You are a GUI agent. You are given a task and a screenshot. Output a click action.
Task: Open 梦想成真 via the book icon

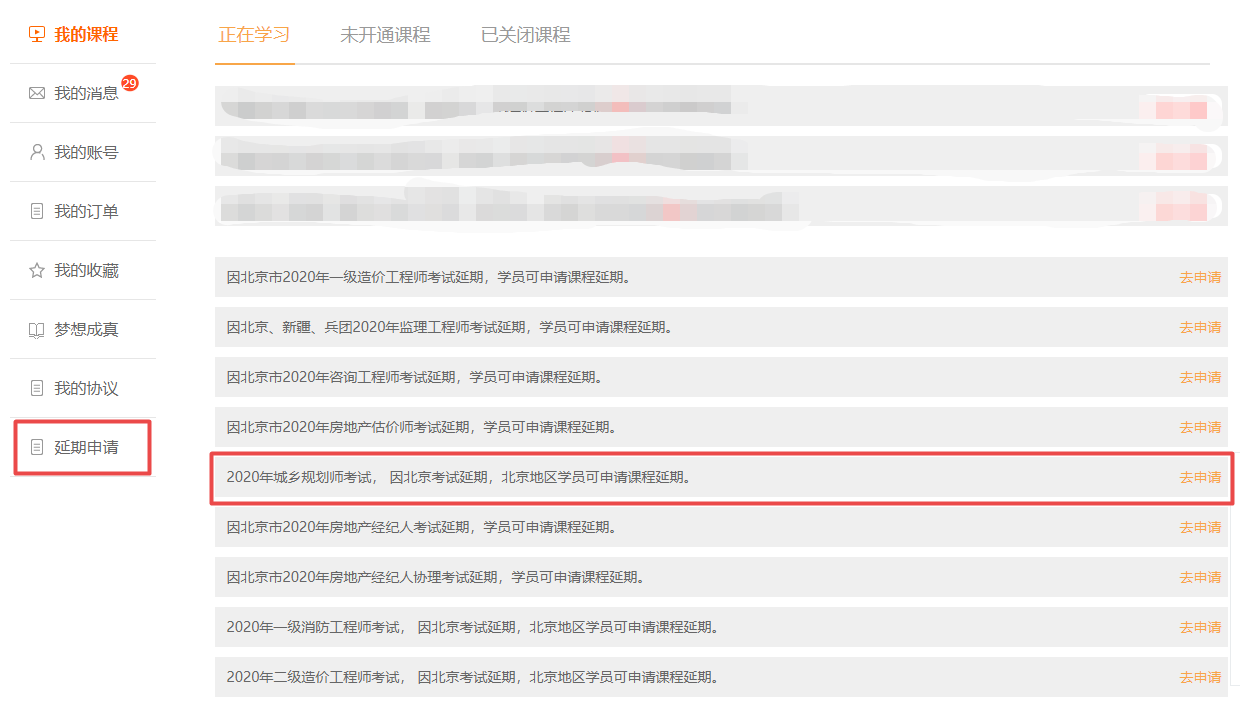click(x=37, y=329)
